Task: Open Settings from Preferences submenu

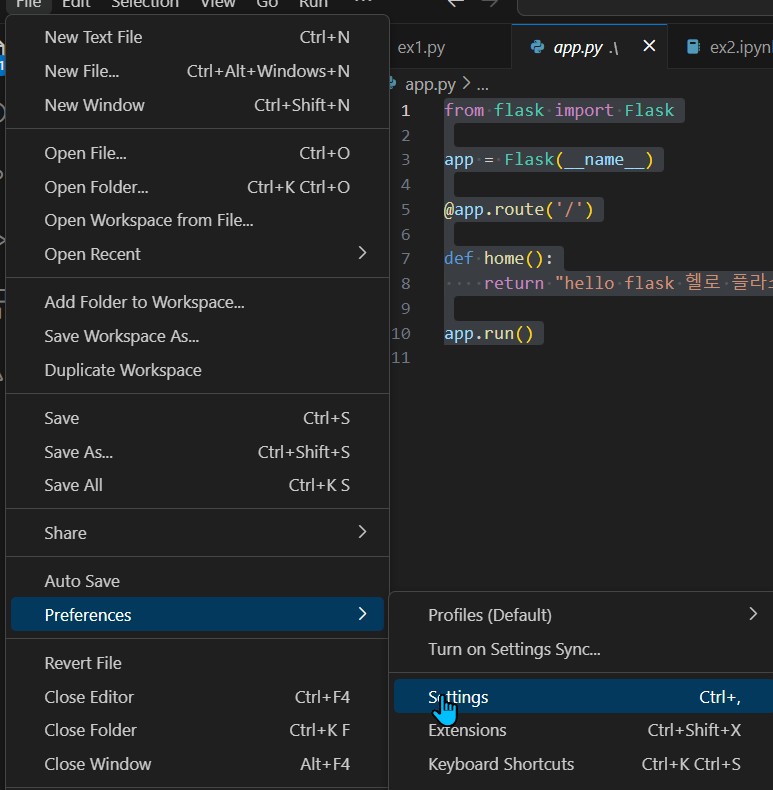Action: [x=584, y=696]
